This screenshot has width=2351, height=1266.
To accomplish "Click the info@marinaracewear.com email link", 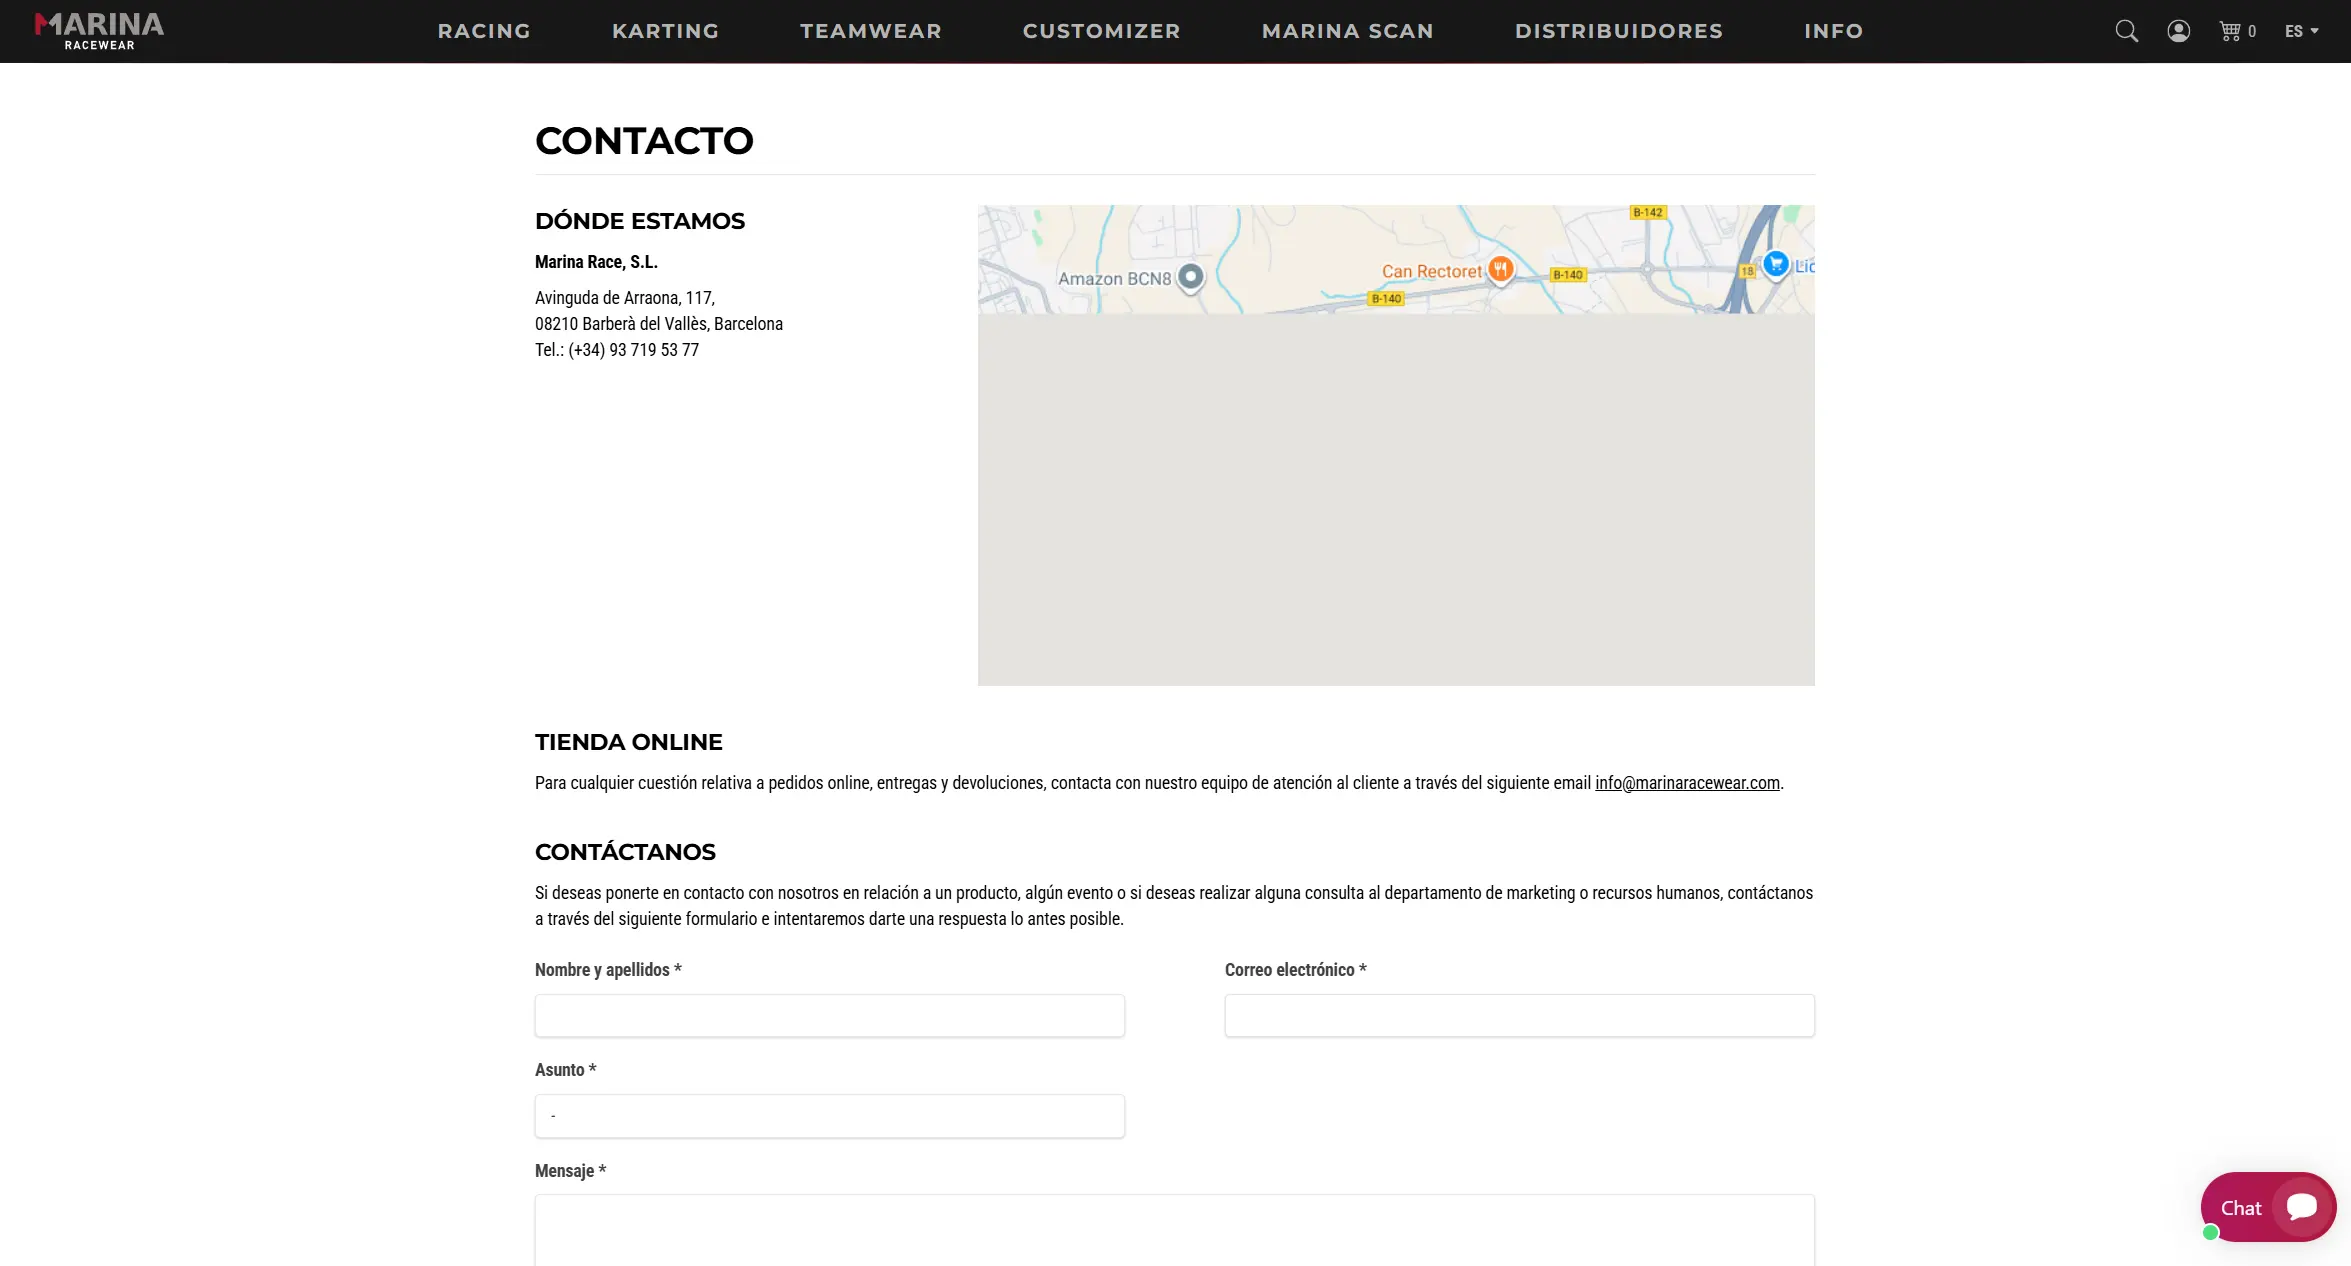I will tap(1687, 783).
